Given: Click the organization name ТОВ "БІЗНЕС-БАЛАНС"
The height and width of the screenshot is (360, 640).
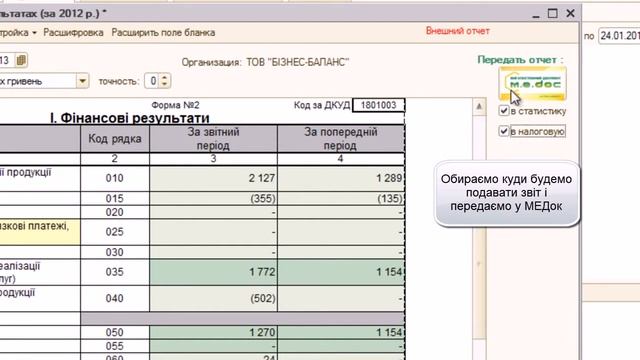Looking at the screenshot, I should tap(298, 62).
